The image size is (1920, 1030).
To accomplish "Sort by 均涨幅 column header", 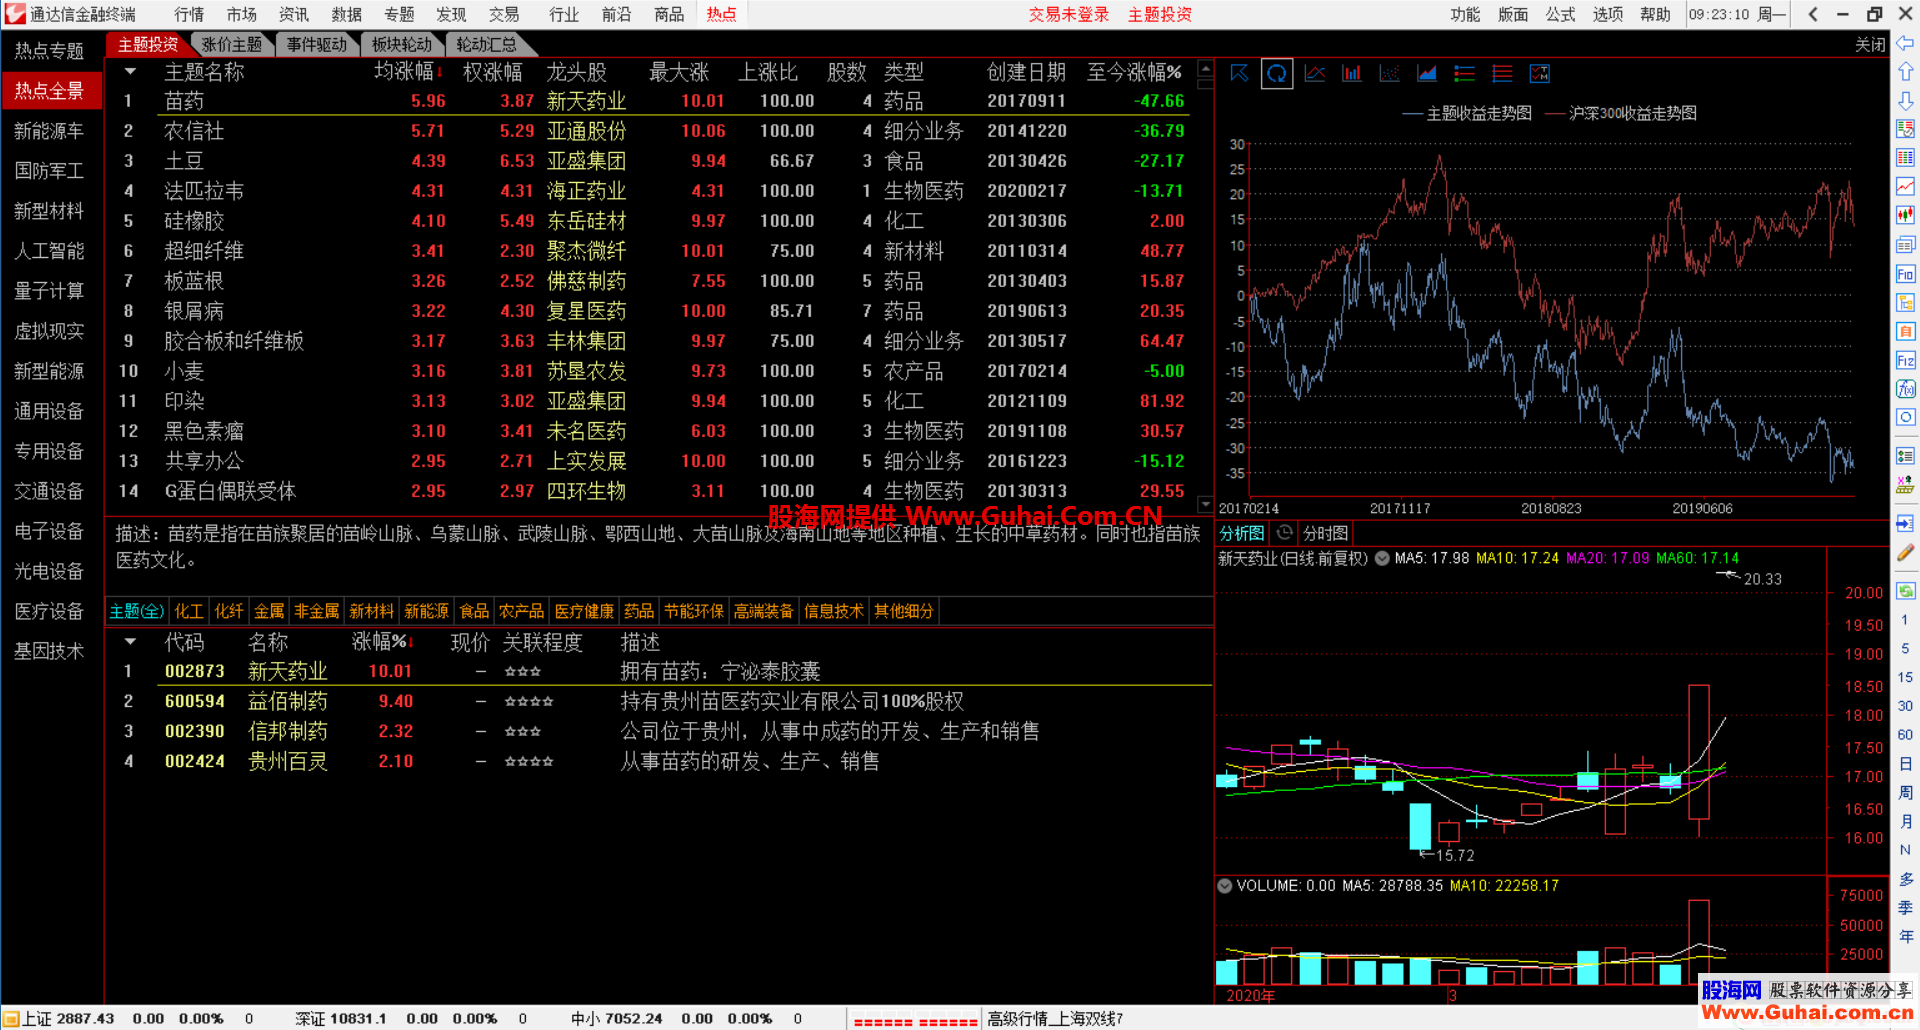I will click(408, 72).
